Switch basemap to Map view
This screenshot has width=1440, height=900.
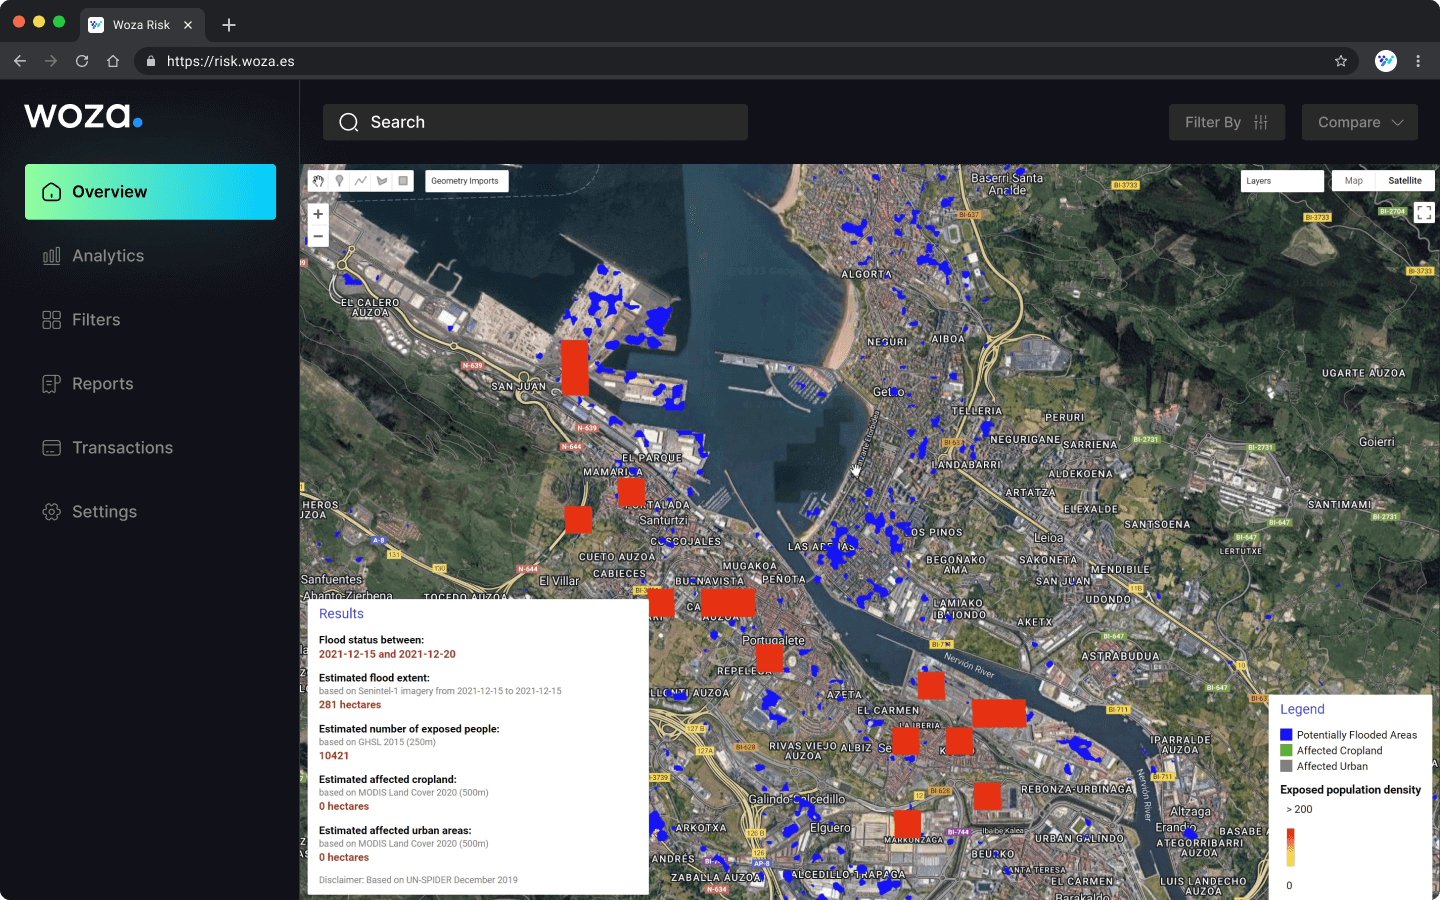tap(1353, 181)
